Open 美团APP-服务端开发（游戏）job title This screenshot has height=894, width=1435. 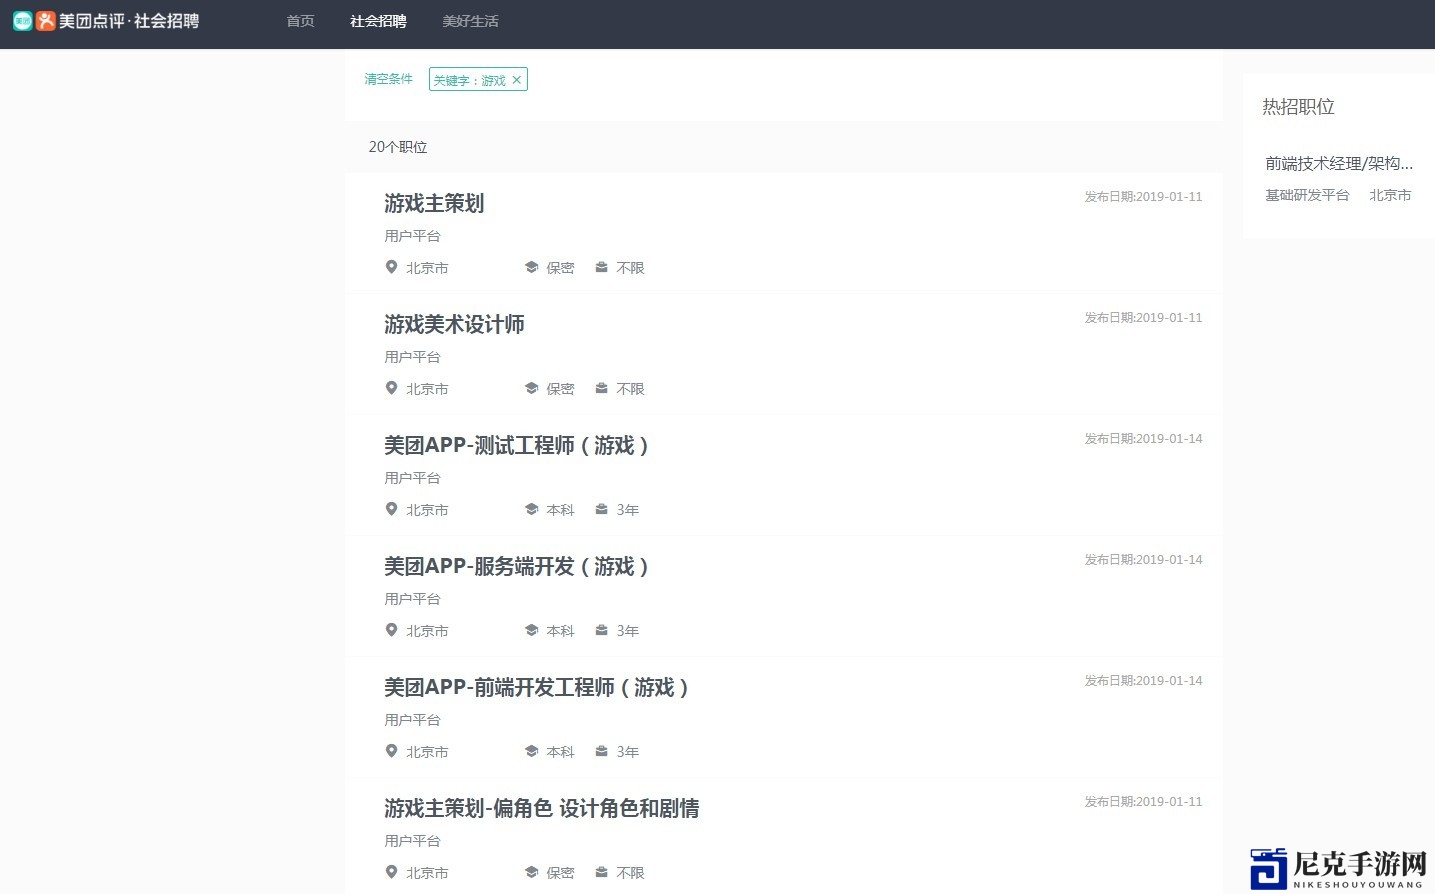(x=516, y=566)
